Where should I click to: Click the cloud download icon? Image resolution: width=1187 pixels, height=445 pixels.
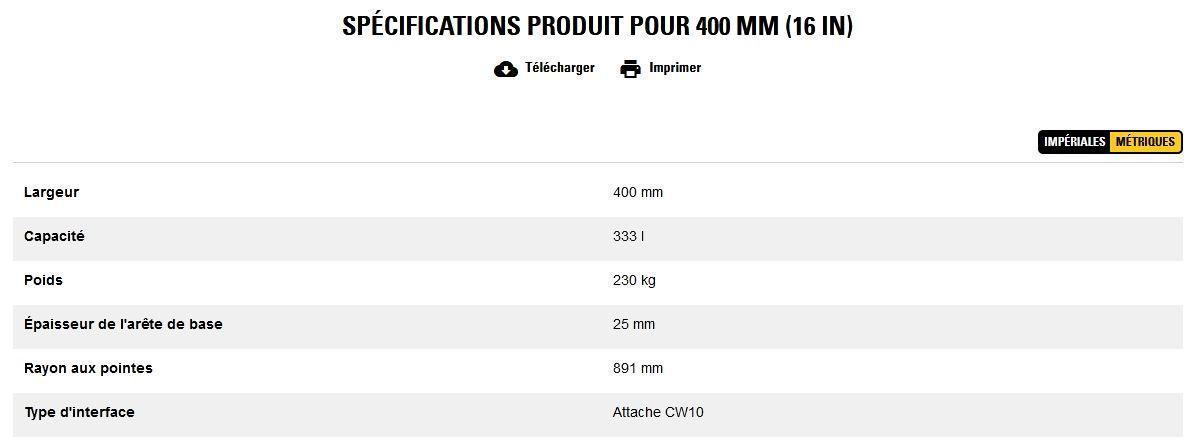point(506,69)
